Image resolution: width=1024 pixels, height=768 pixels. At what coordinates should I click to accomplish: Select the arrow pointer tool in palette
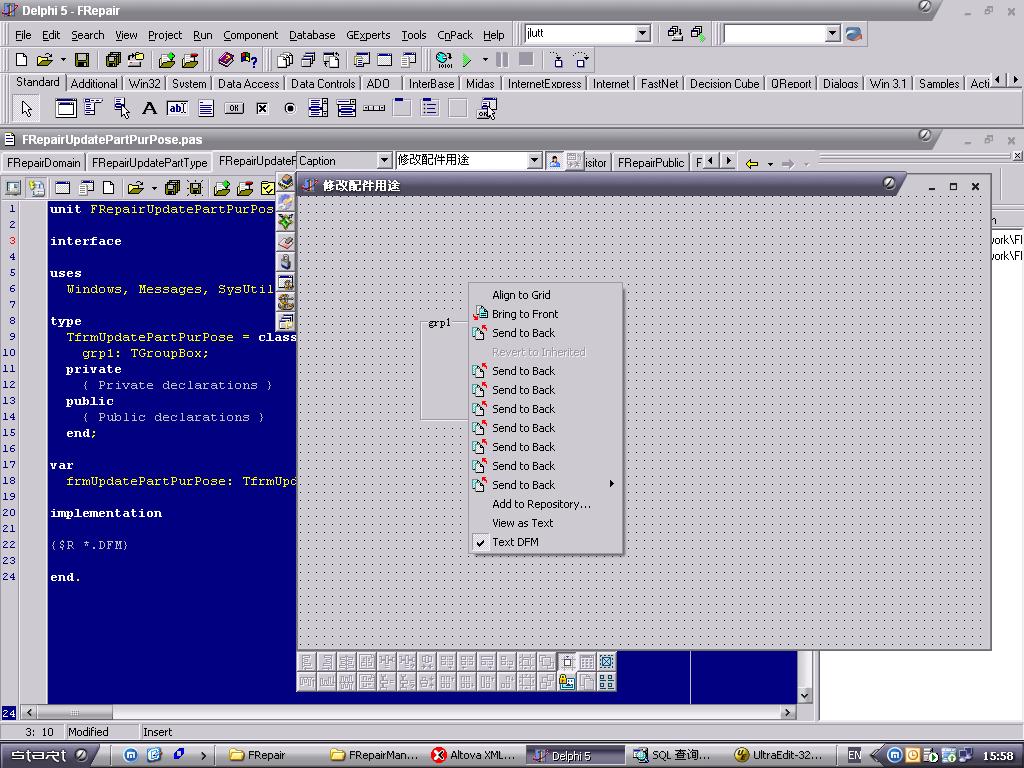[x=27, y=108]
